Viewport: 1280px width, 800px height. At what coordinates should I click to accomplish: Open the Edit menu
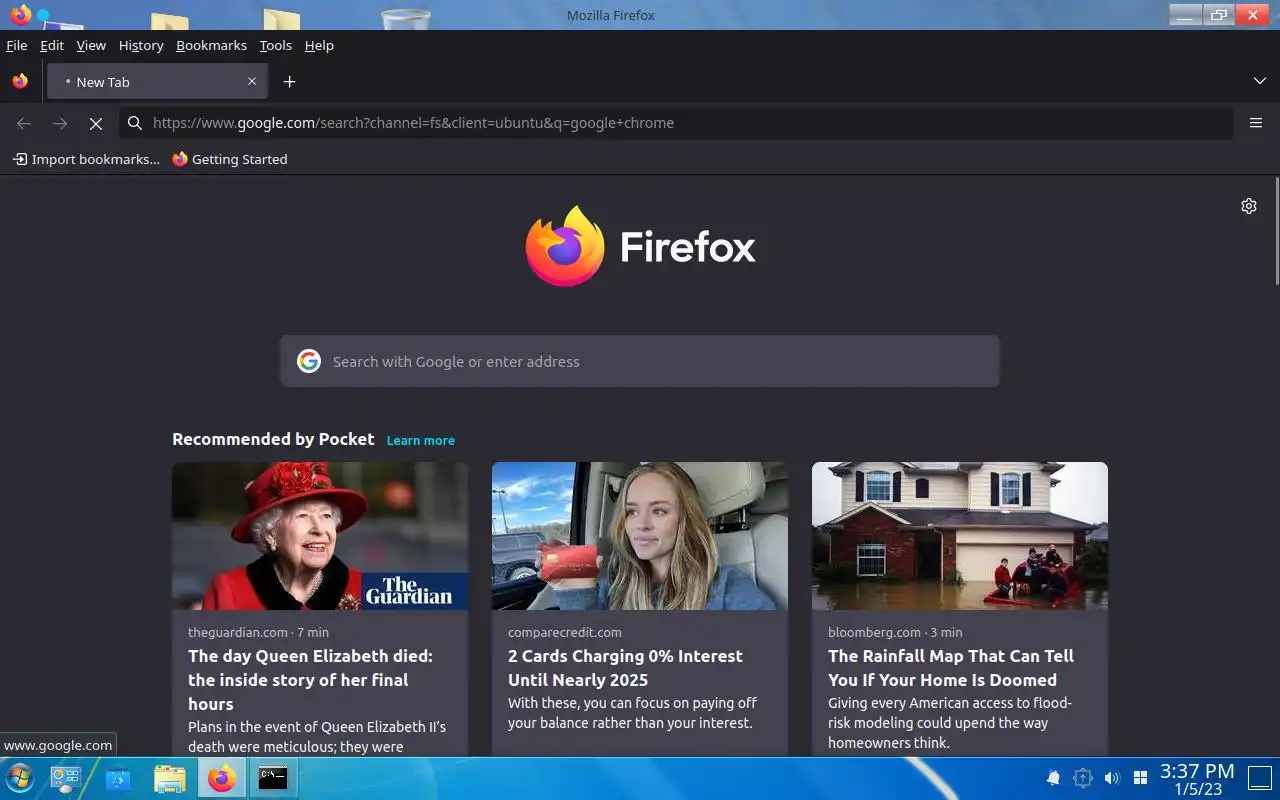tap(52, 45)
